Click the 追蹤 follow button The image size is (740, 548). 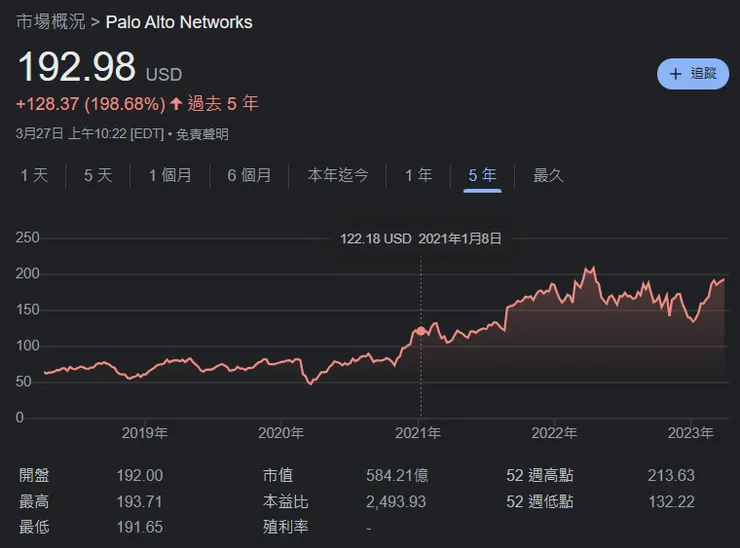[693, 74]
